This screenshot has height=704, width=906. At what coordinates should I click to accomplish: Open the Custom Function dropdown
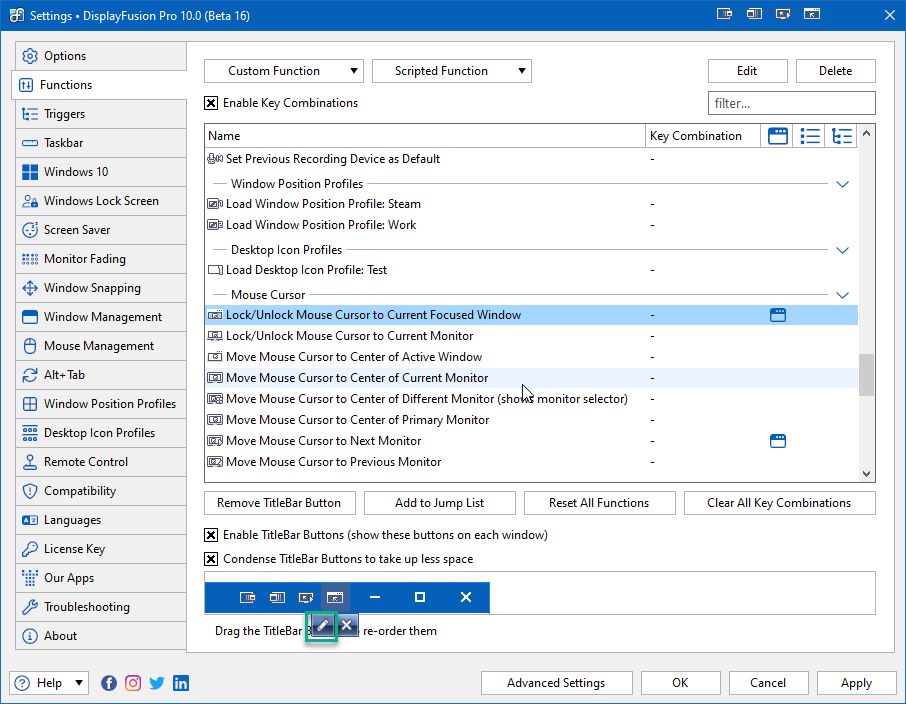[x=284, y=71]
